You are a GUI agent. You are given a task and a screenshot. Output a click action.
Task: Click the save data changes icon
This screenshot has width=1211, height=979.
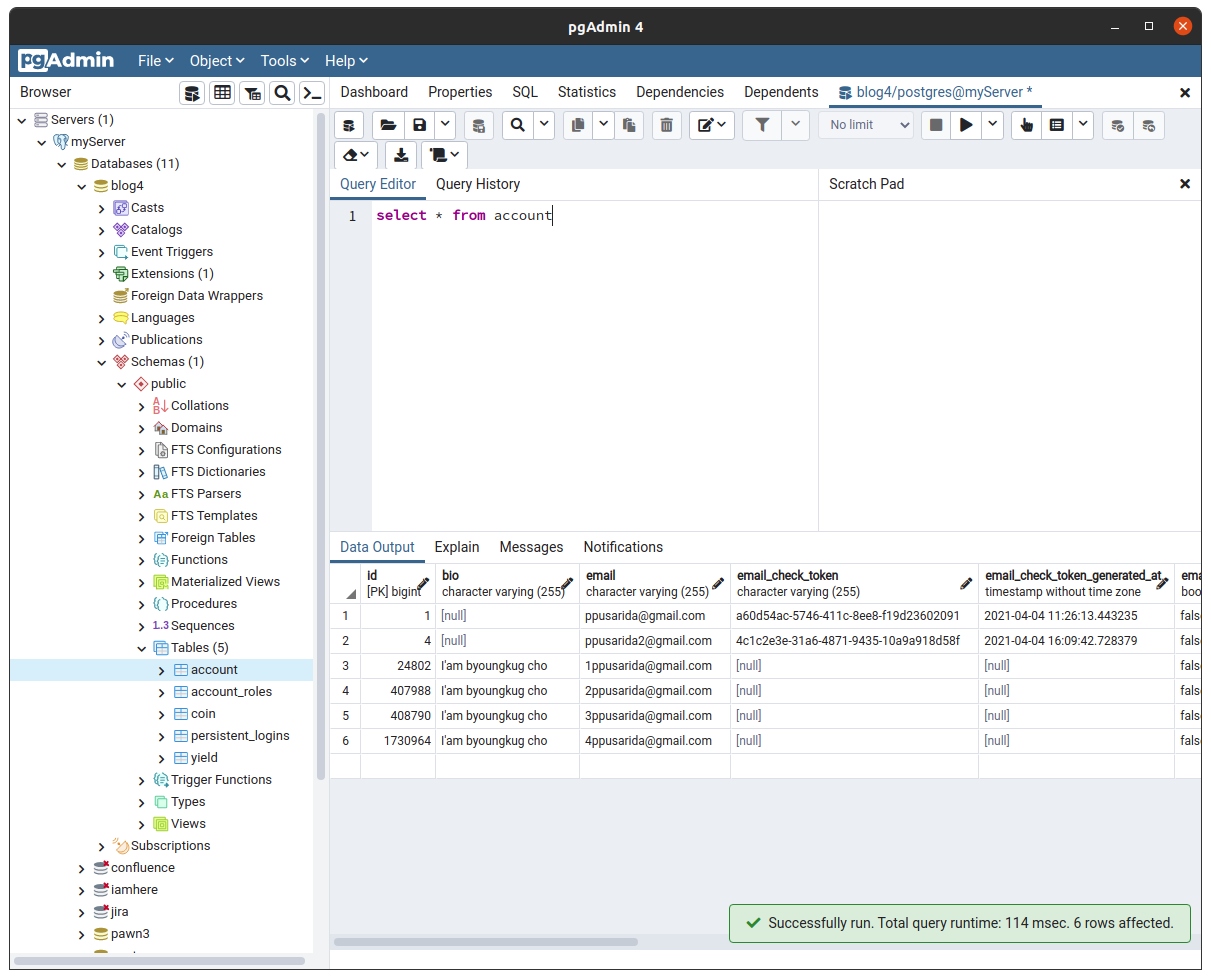pyautogui.click(x=479, y=125)
